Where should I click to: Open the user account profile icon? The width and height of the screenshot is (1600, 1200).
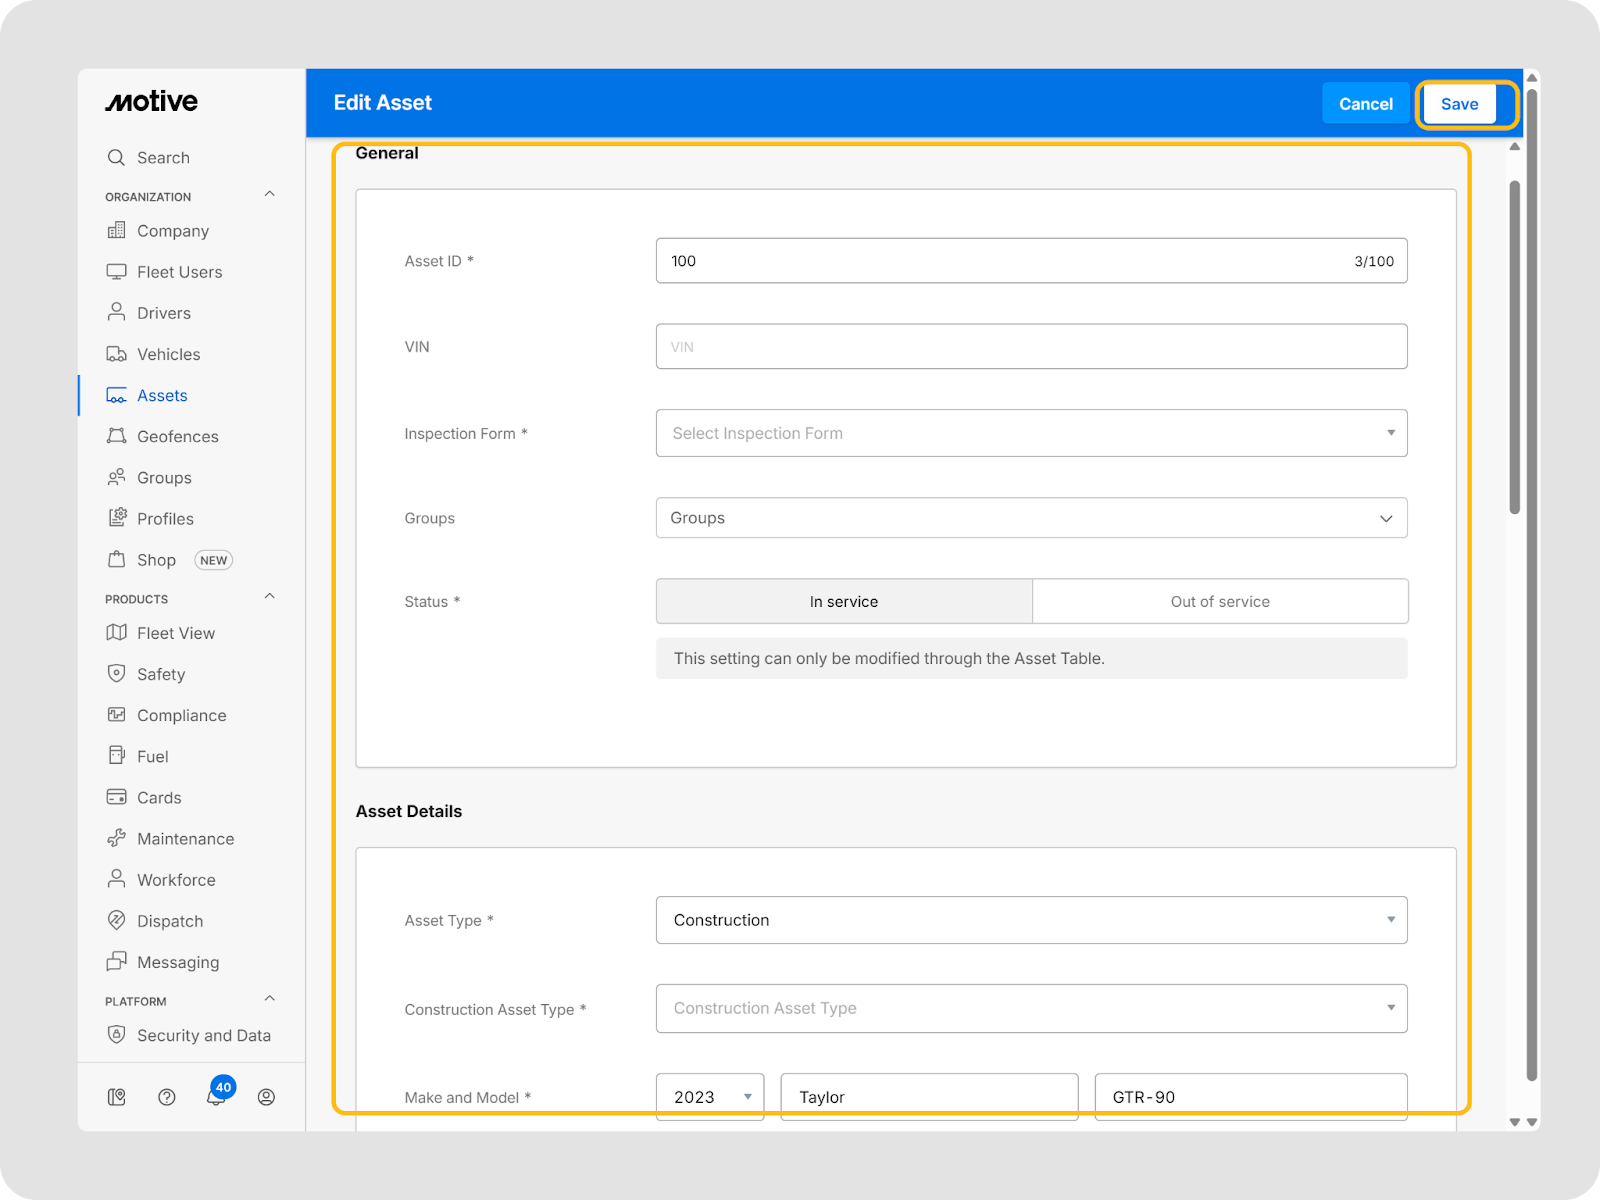point(266,1097)
